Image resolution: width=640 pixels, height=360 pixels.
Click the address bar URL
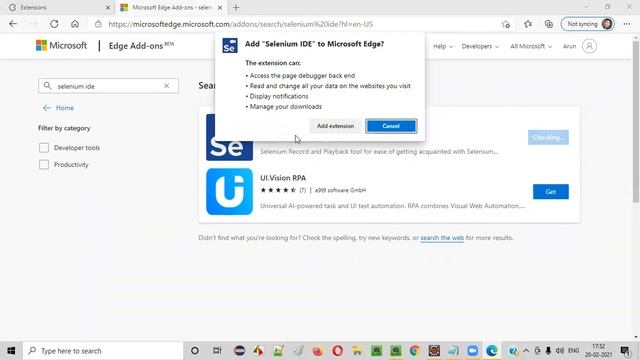(241, 24)
